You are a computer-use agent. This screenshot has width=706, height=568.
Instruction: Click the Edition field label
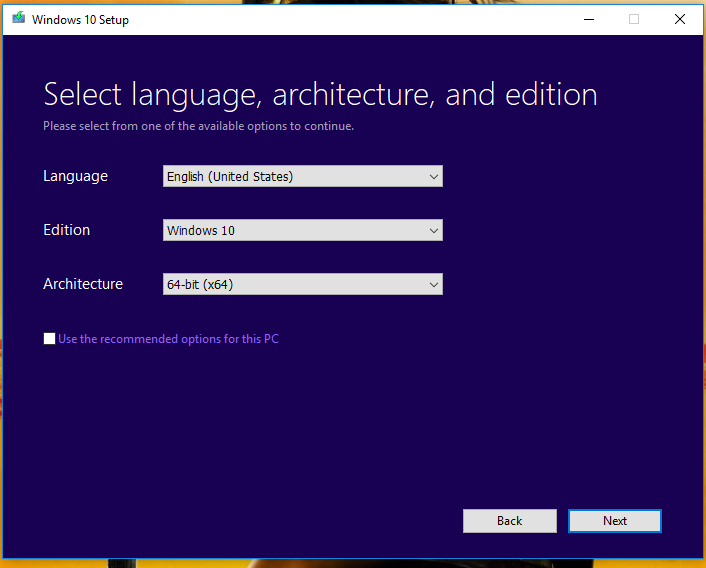point(67,230)
